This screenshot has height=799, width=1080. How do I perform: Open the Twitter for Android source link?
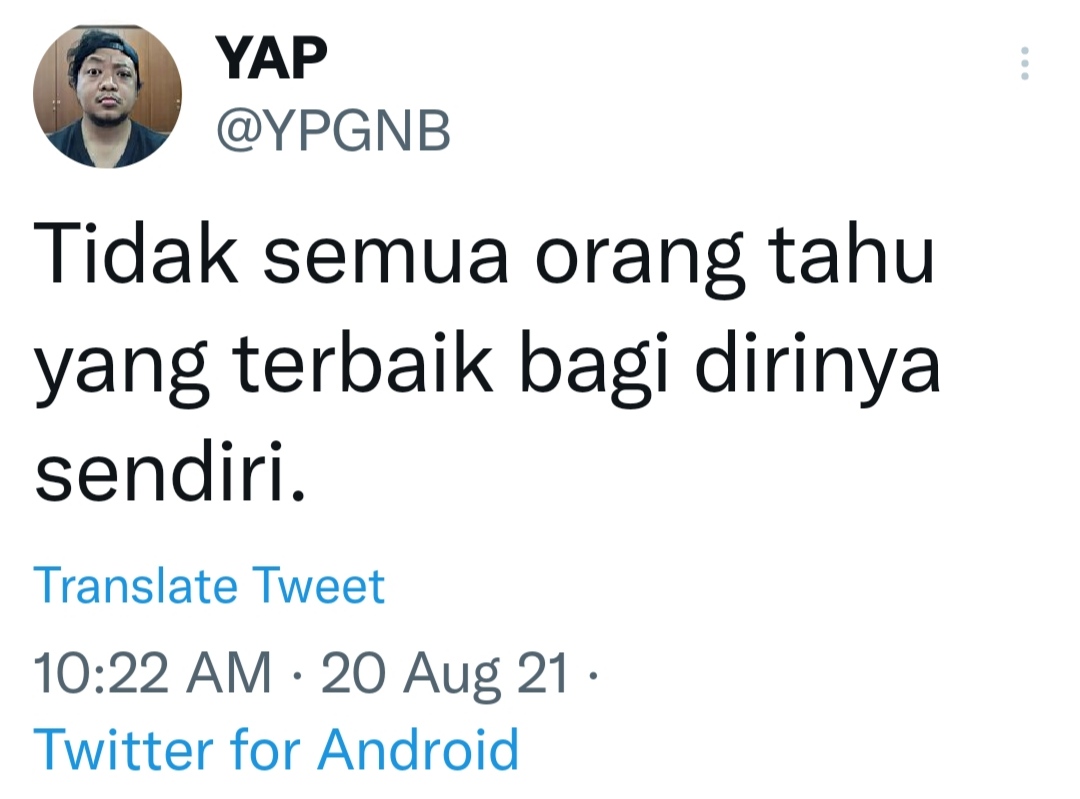pos(276,749)
